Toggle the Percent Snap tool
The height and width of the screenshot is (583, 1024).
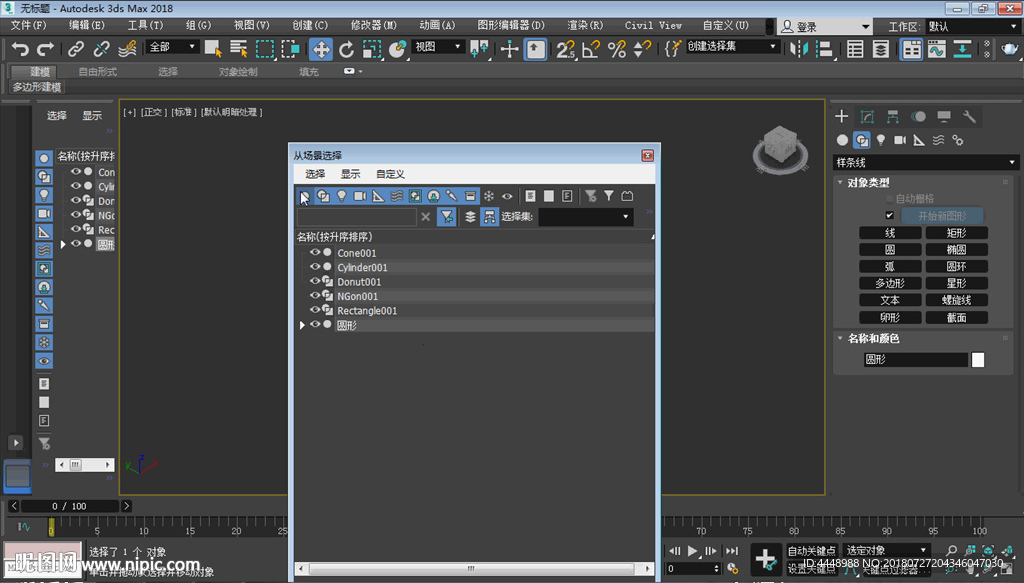616,49
